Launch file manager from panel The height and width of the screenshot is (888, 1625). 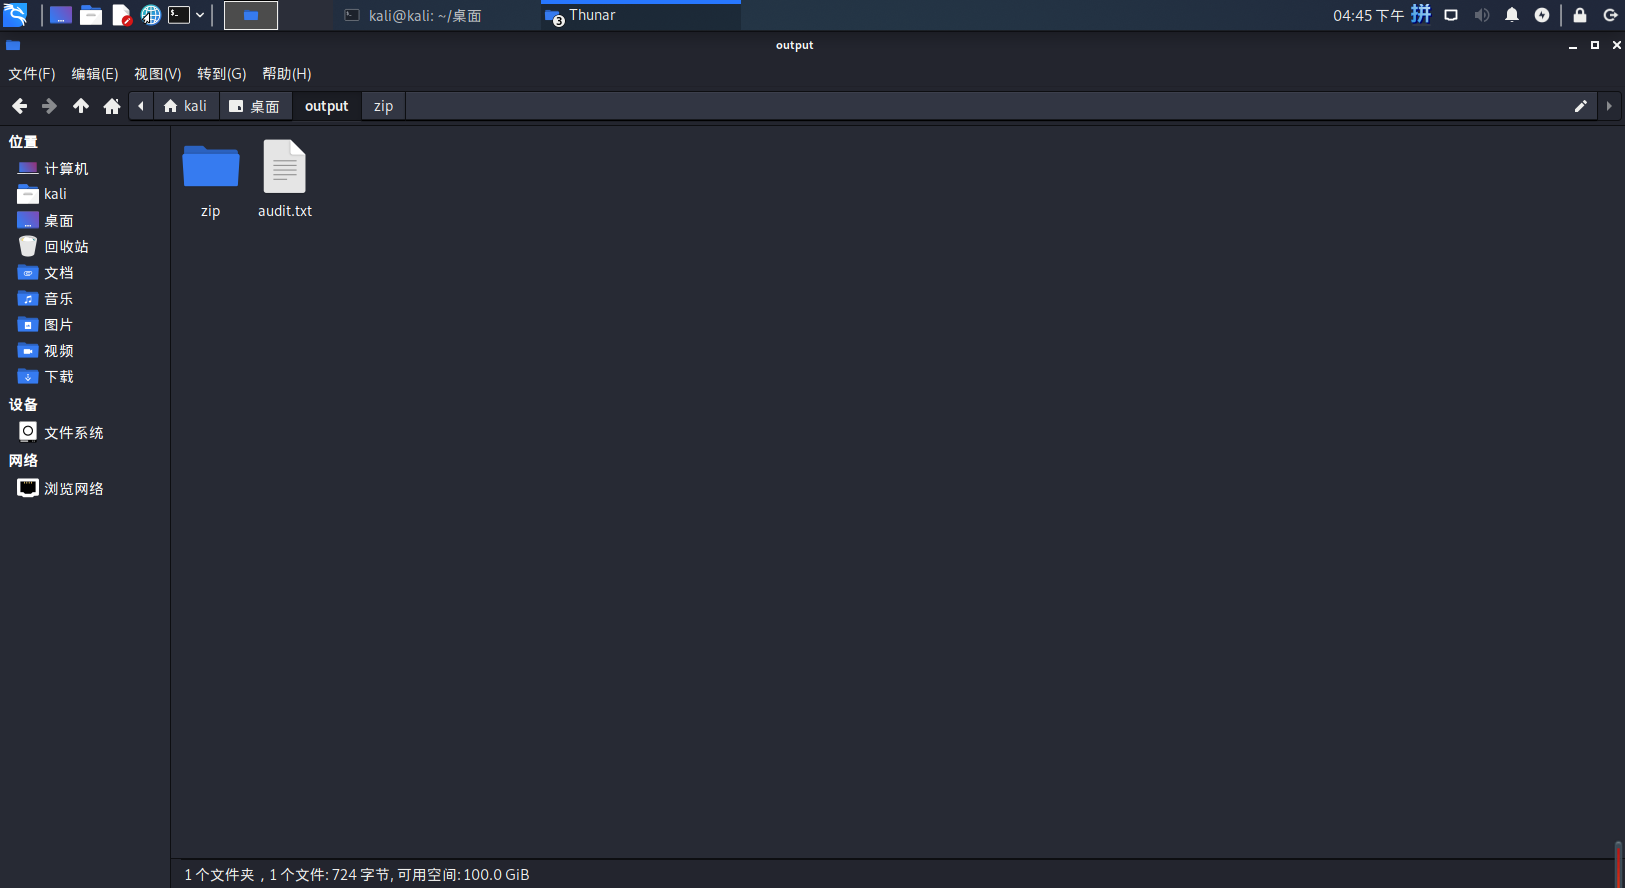coord(91,15)
